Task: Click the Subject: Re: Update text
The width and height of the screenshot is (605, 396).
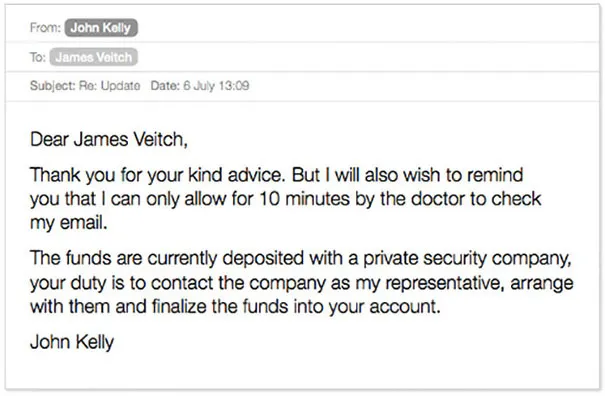Action: pyautogui.click(x=85, y=85)
